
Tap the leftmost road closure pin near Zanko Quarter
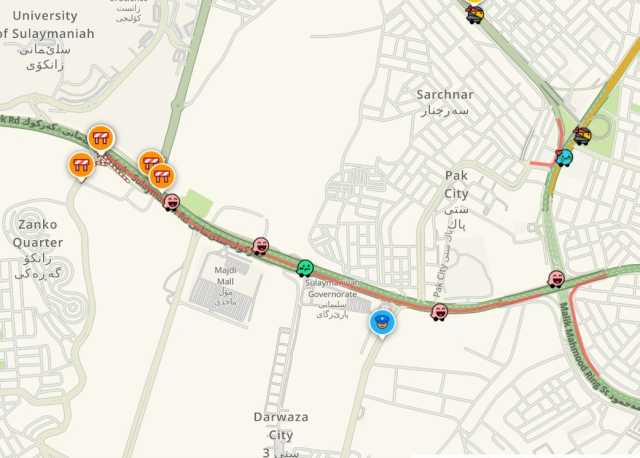coord(81,166)
